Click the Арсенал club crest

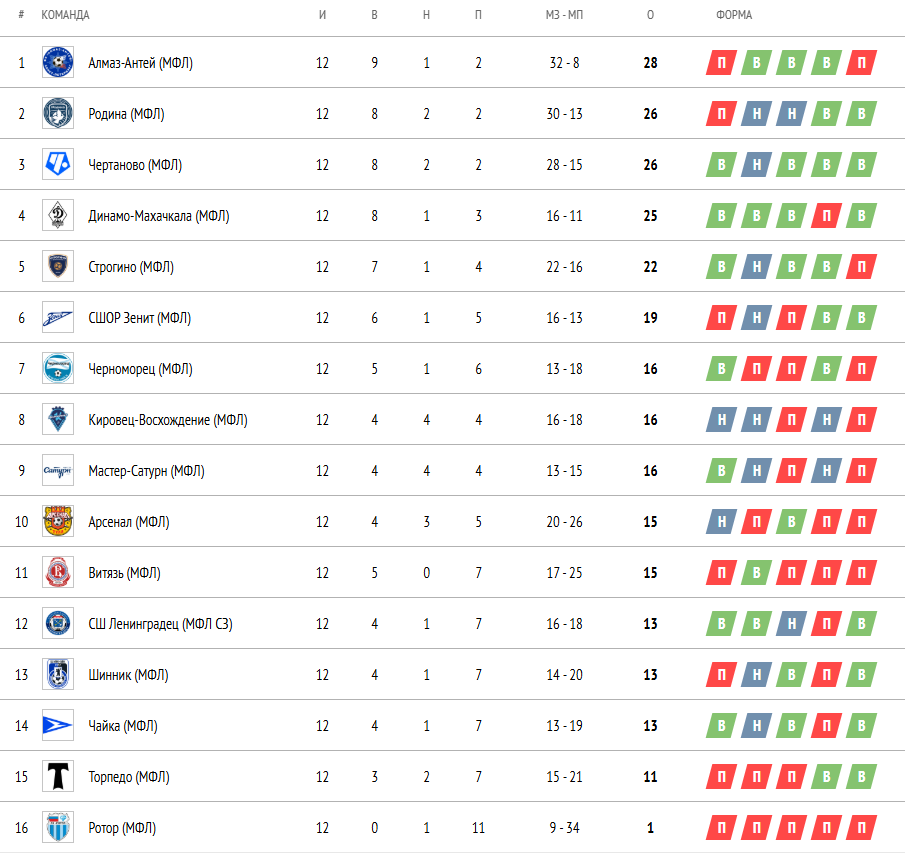(x=58, y=521)
